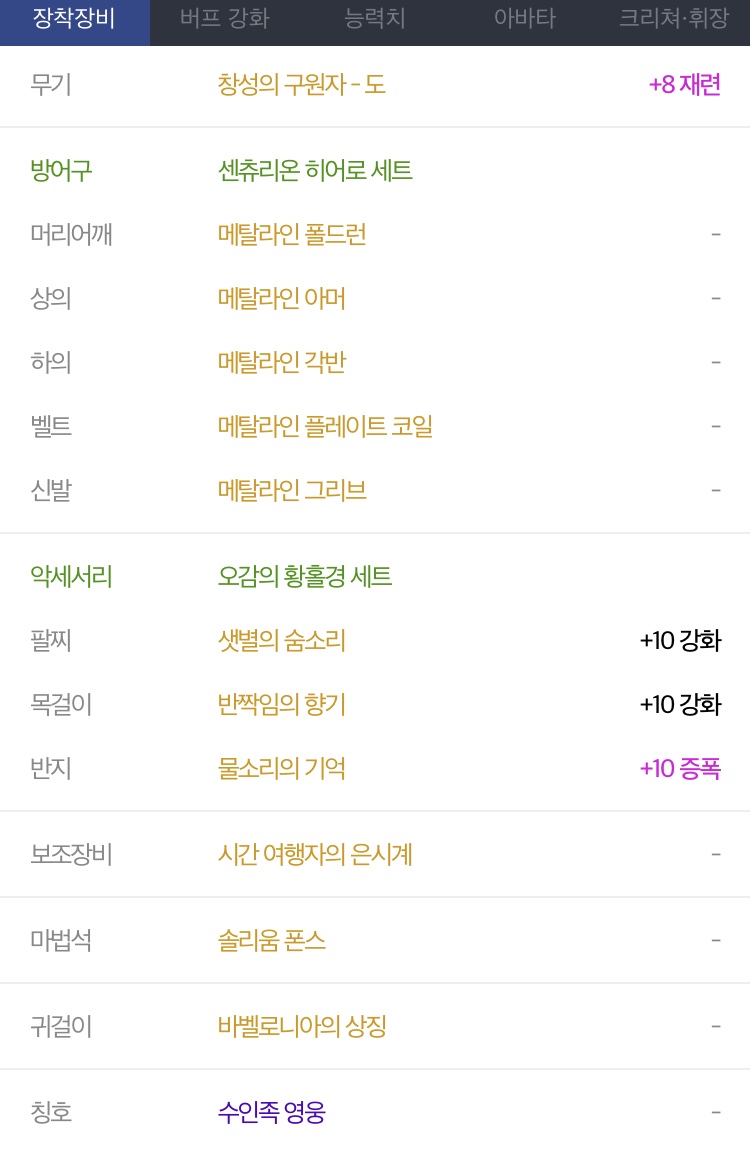Open weapon 창성의 구원자 - 도
750x1153 pixels.
click(301, 85)
